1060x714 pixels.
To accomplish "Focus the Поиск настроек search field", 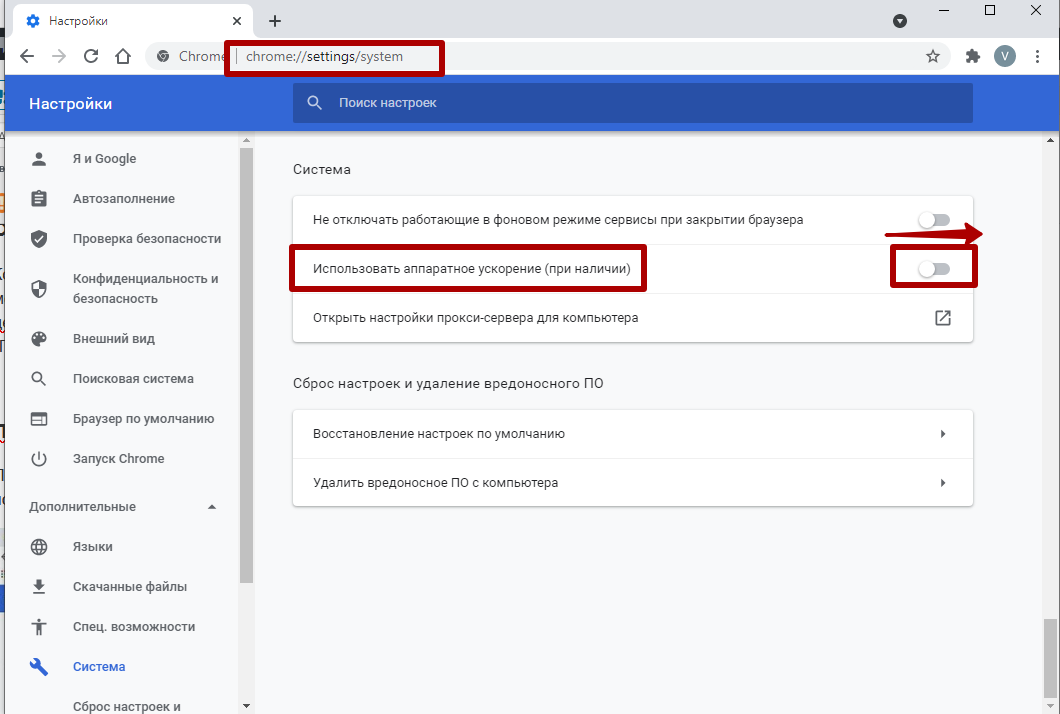I will (x=633, y=103).
